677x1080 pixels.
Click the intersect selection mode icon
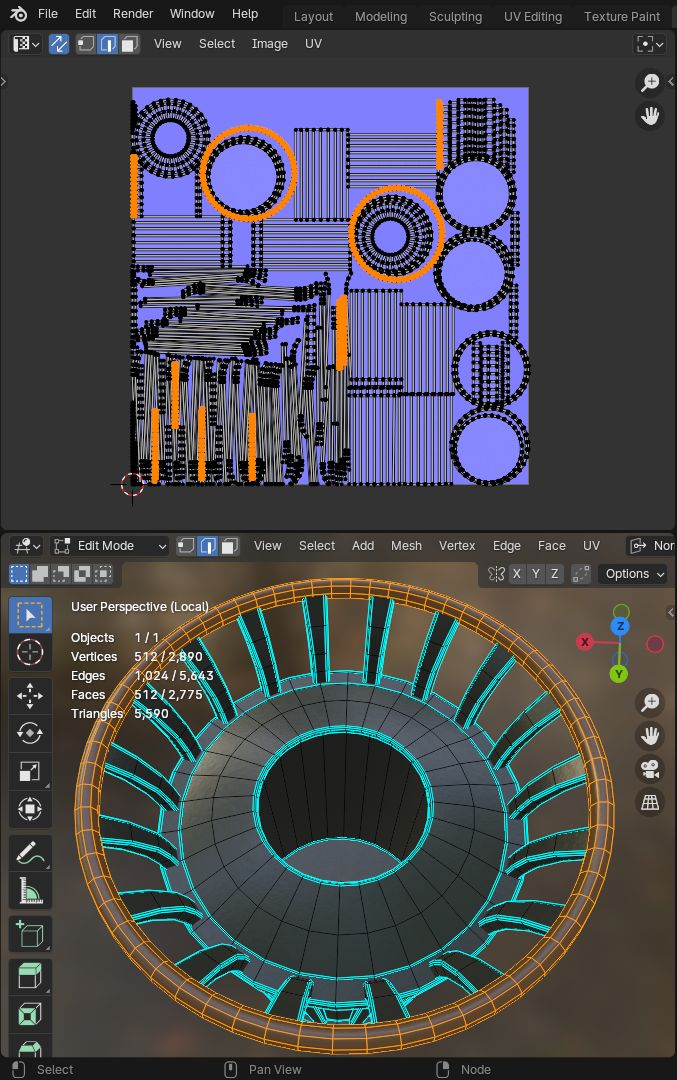(x=103, y=574)
